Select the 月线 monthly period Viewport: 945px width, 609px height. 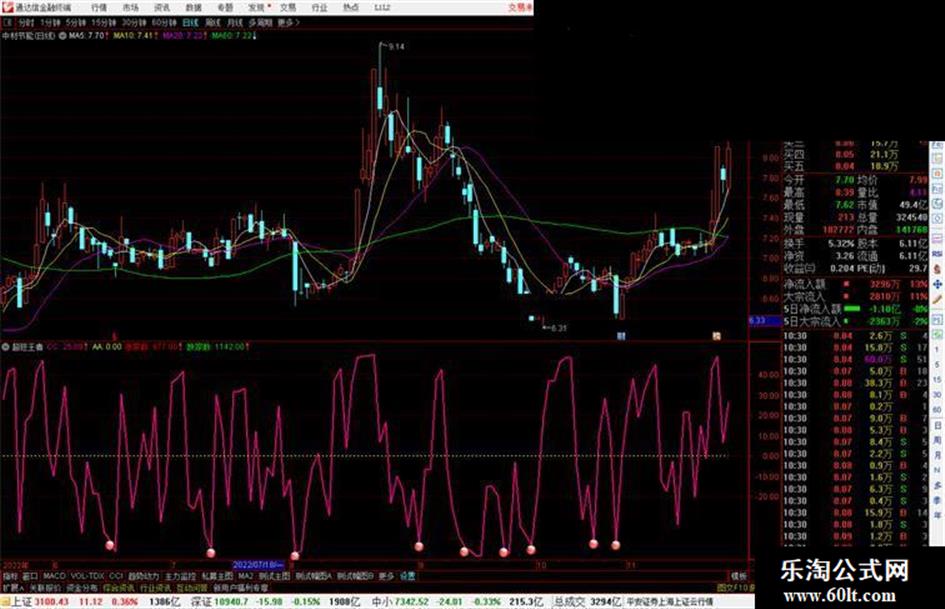point(234,22)
